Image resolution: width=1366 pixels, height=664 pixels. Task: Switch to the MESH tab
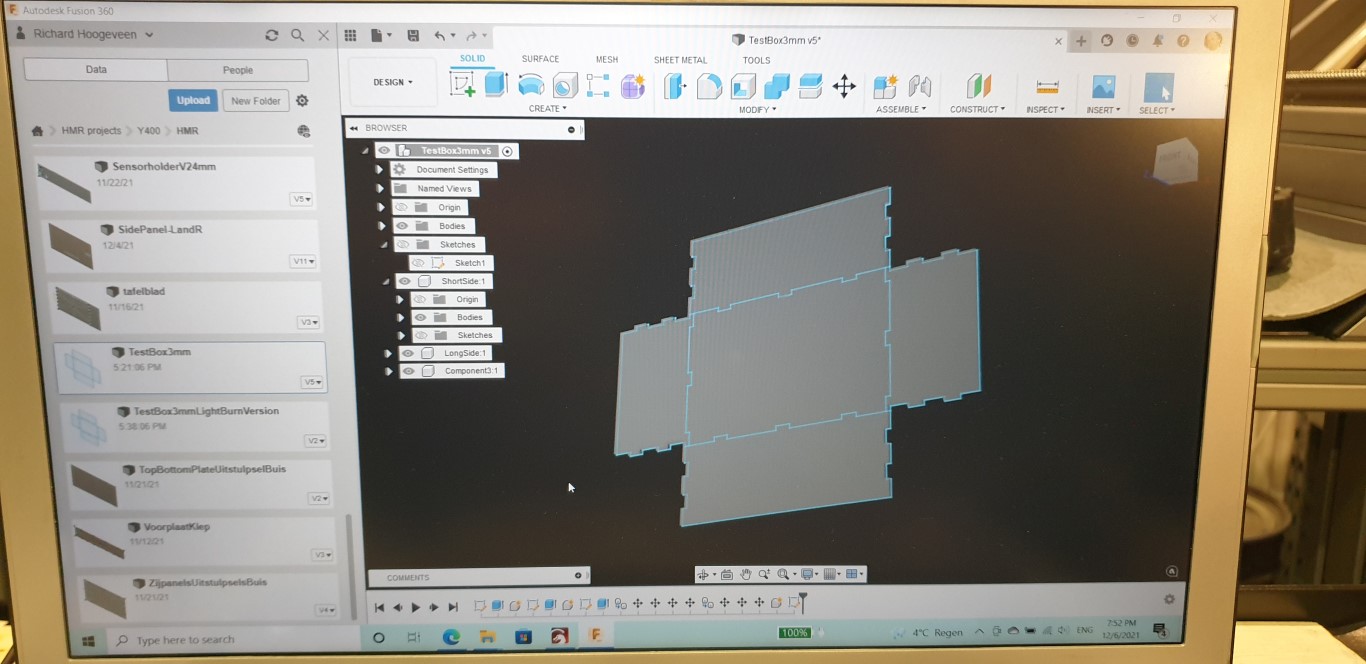coord(607,60)
